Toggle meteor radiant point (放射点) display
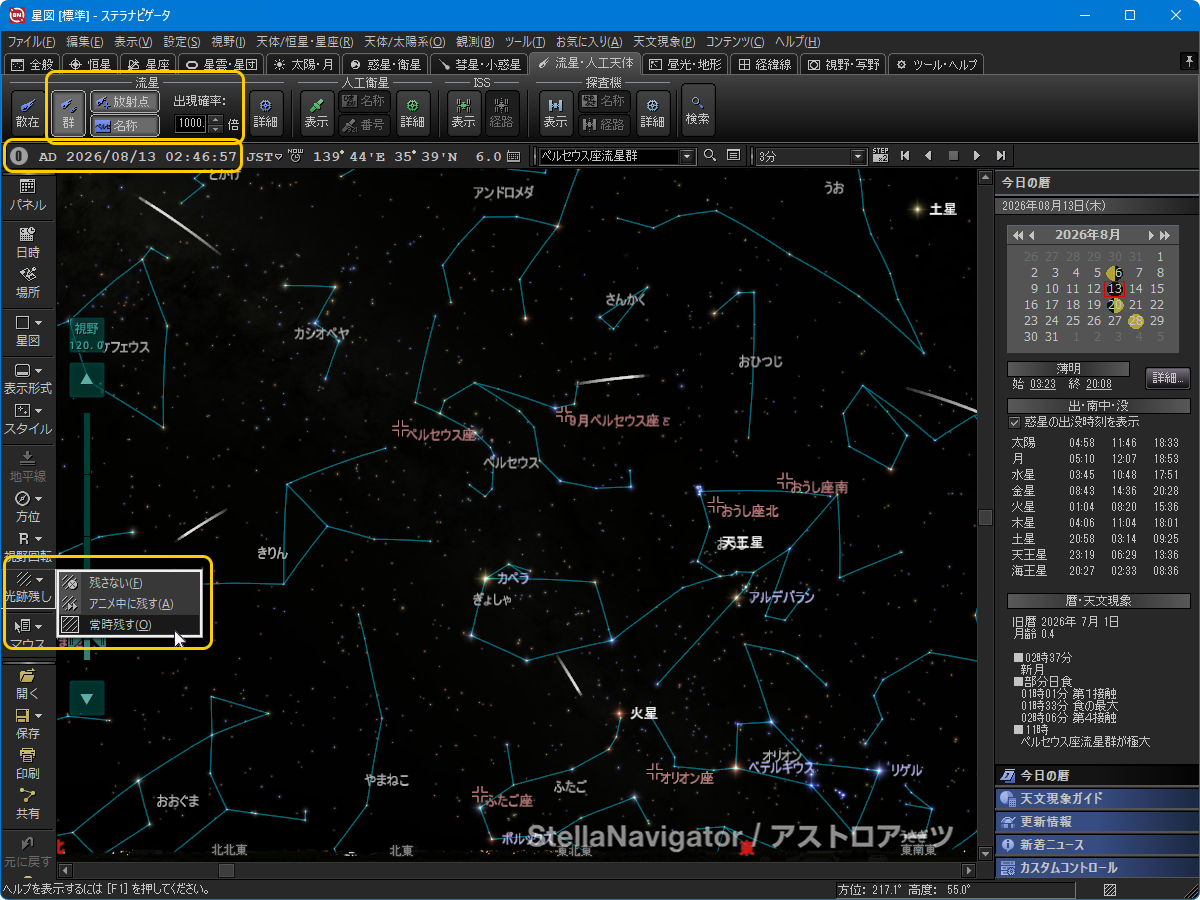The image size is (1200, 900). click(125, 101)
